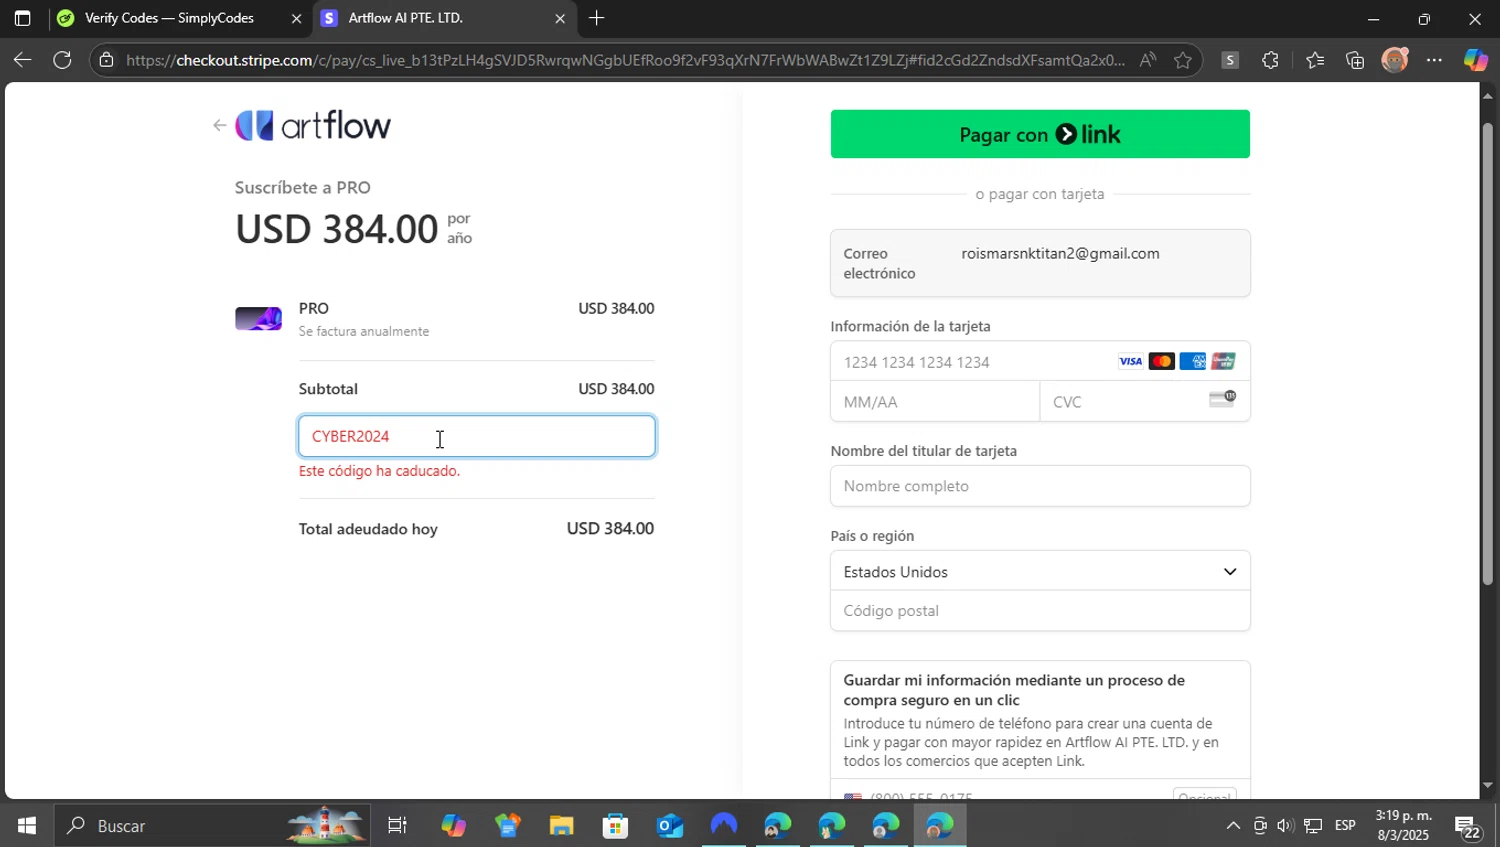Open the Favorites list icon
The height and width of the screenshot is (847, 1500).
(x=1315, y=60)
